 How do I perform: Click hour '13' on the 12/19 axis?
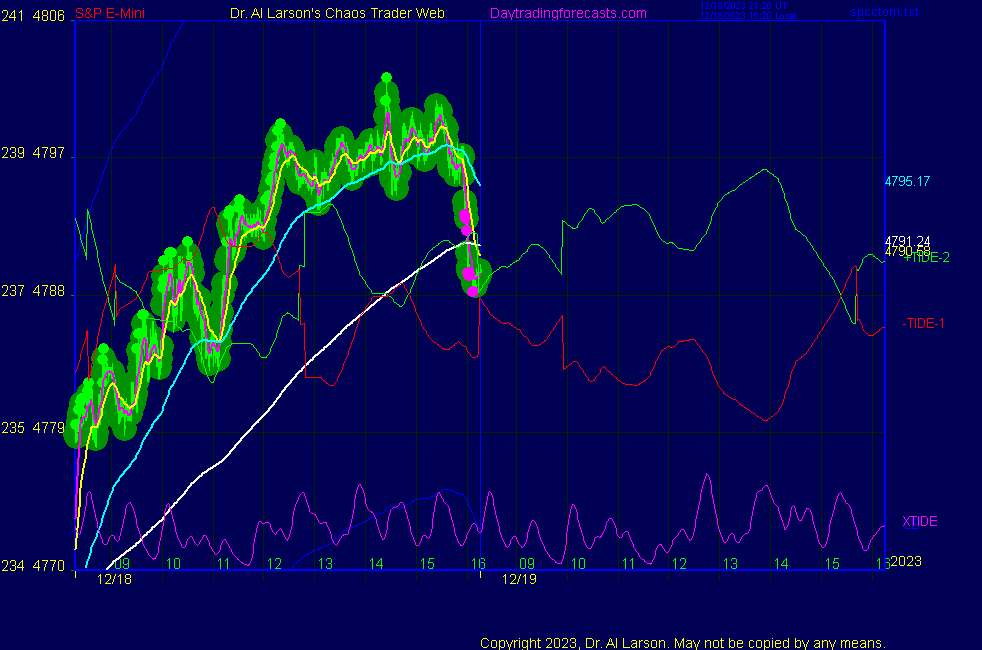[x=730, y=564]
